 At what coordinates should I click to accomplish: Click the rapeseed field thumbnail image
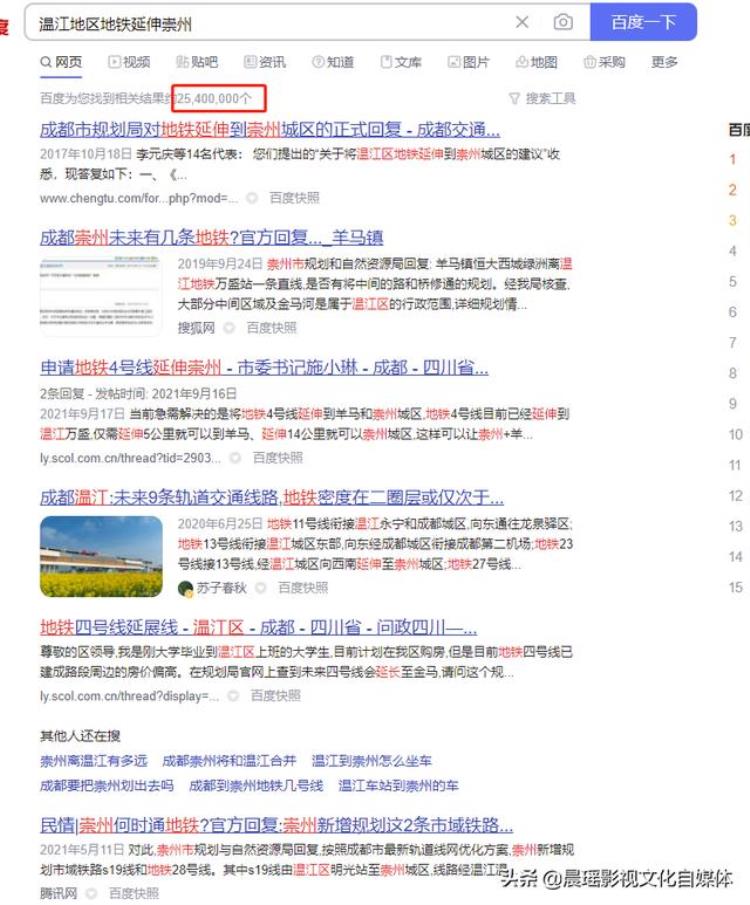tap(101, 556)
